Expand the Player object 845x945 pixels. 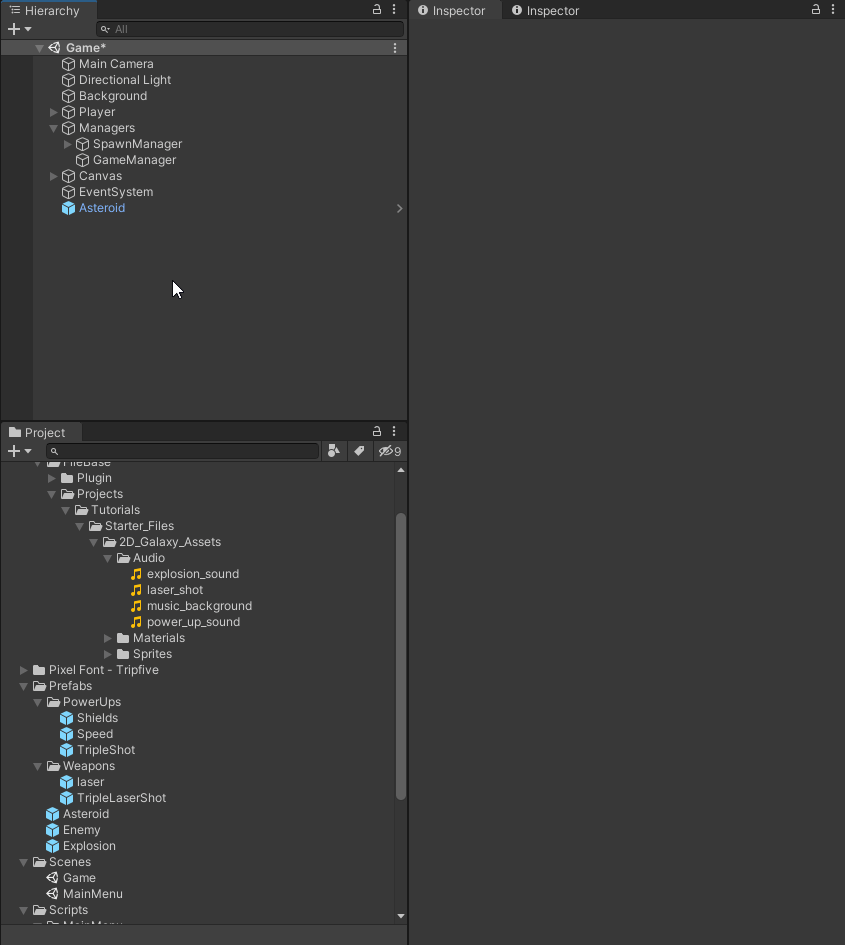coord(53,112)
